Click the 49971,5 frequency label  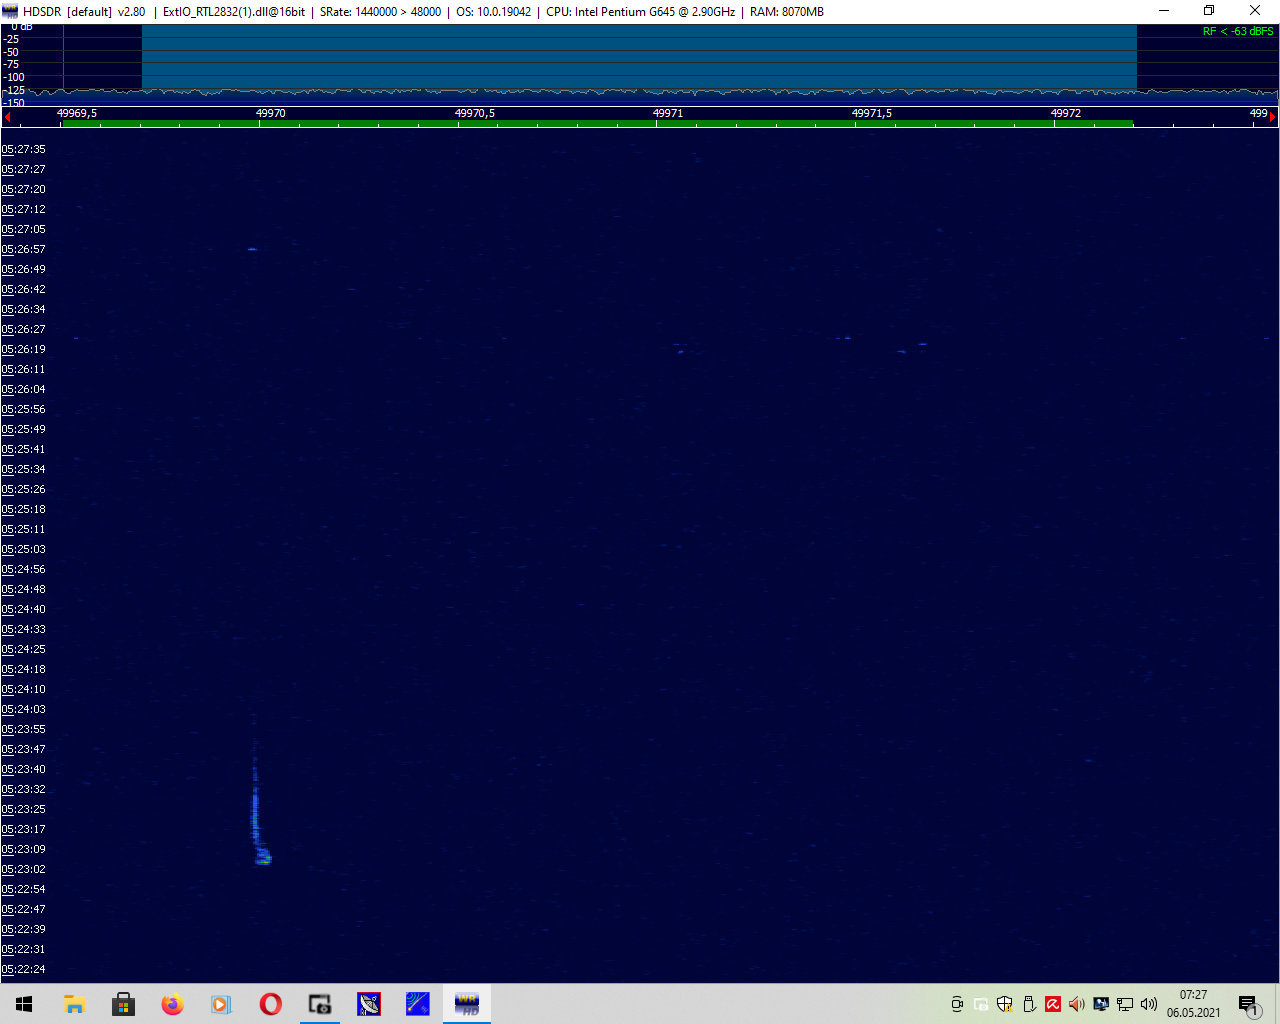coord(872,113)
